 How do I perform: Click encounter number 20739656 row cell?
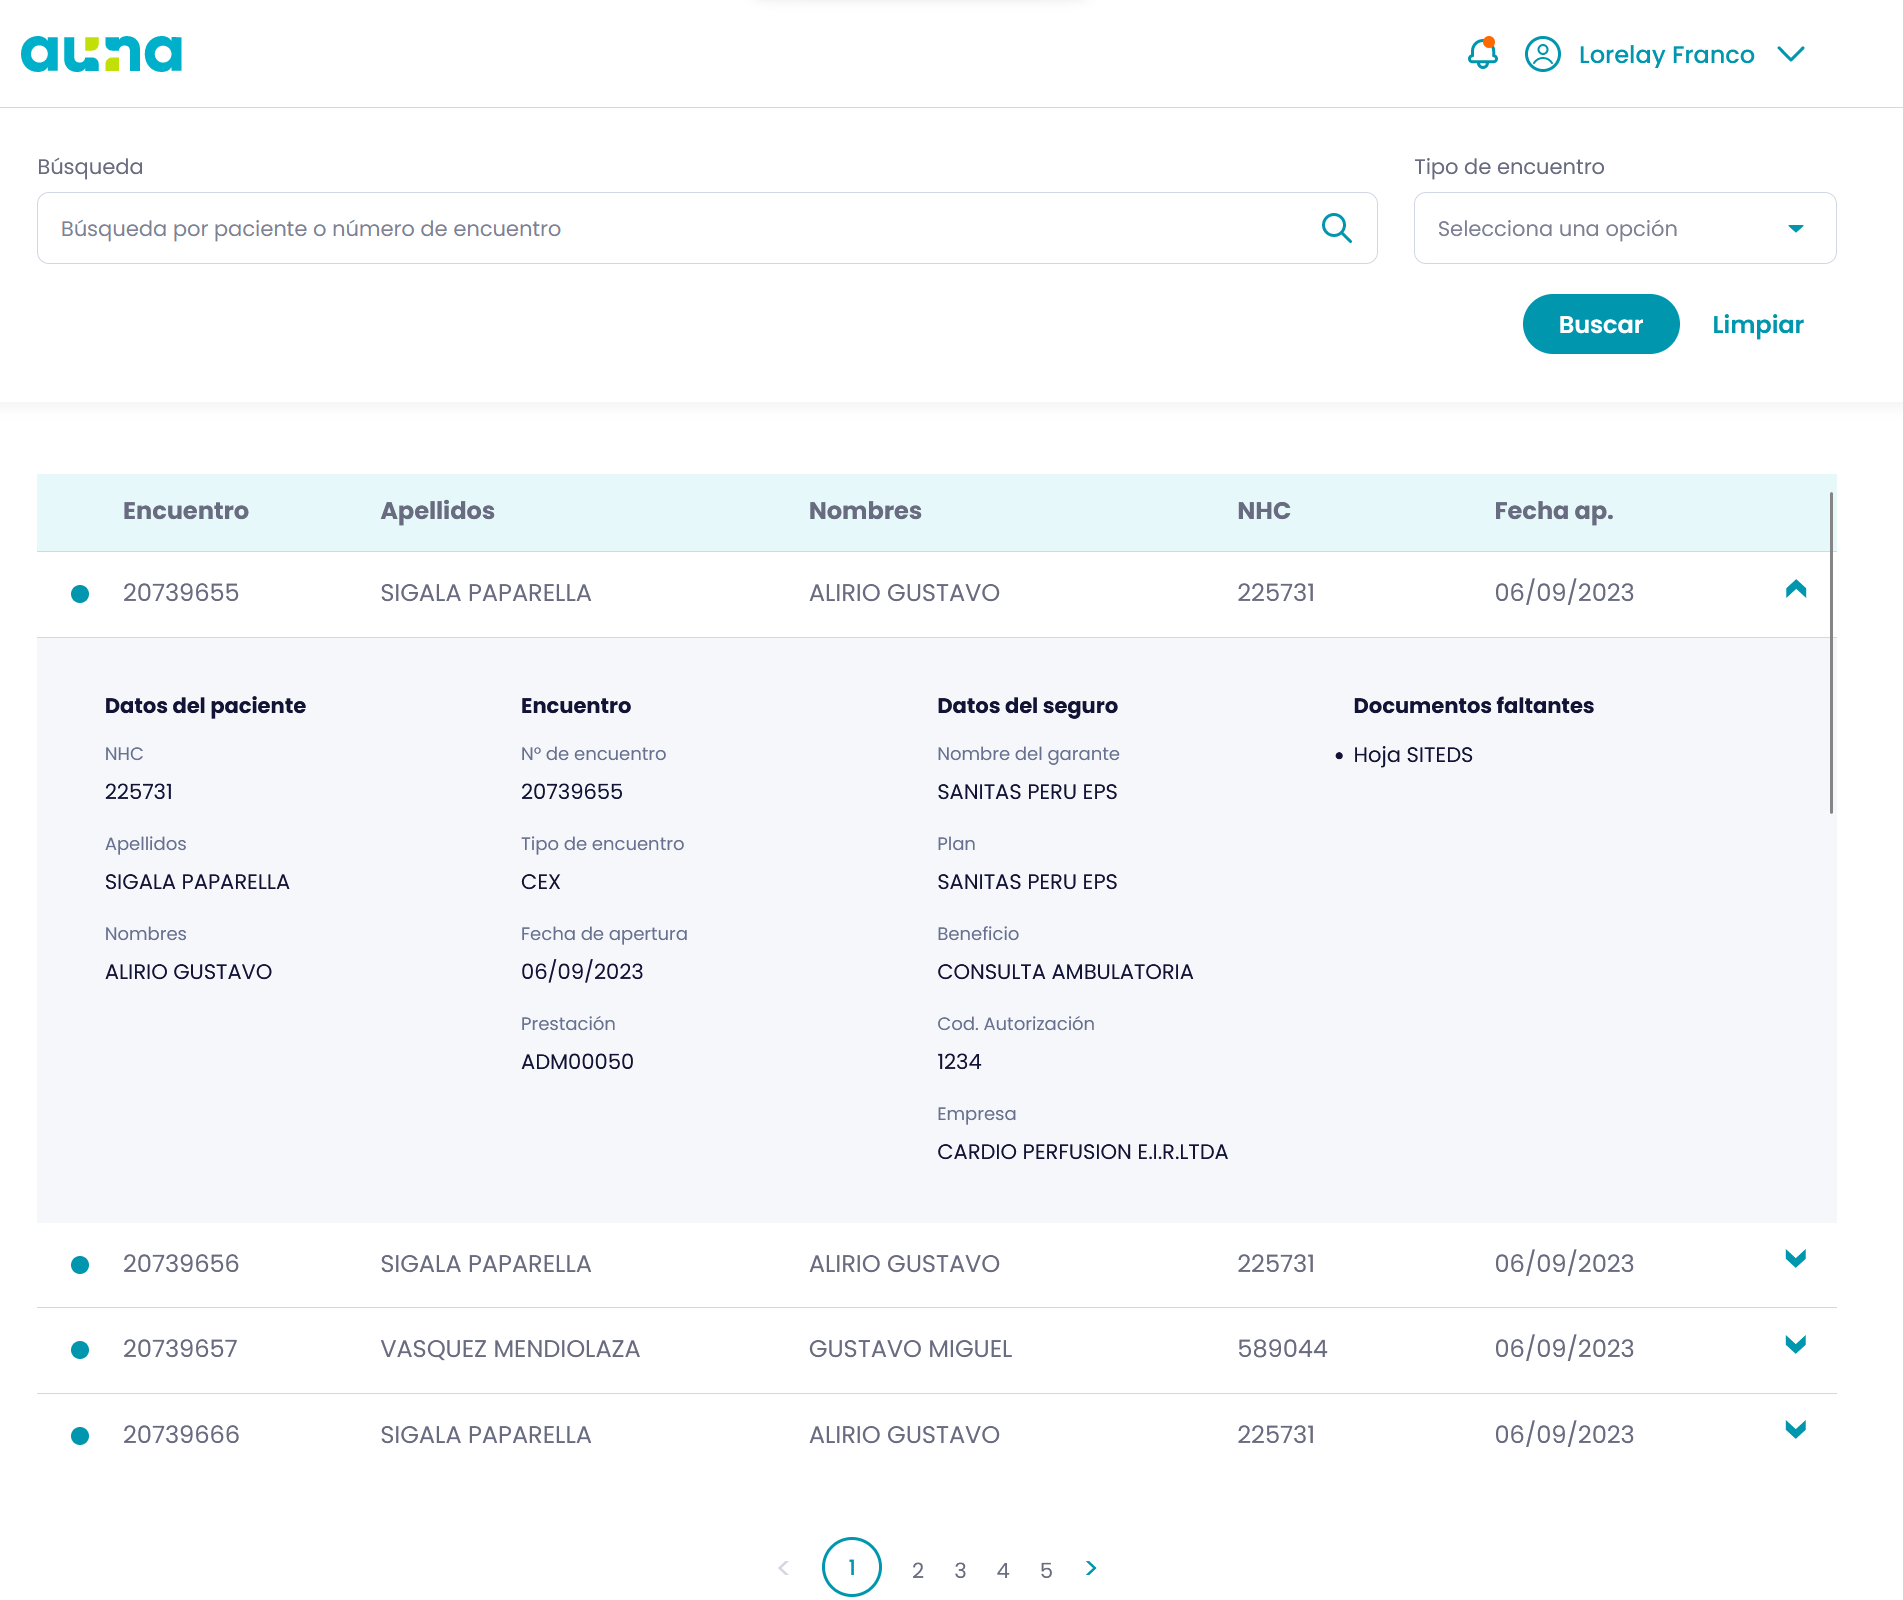(181, 1264)
